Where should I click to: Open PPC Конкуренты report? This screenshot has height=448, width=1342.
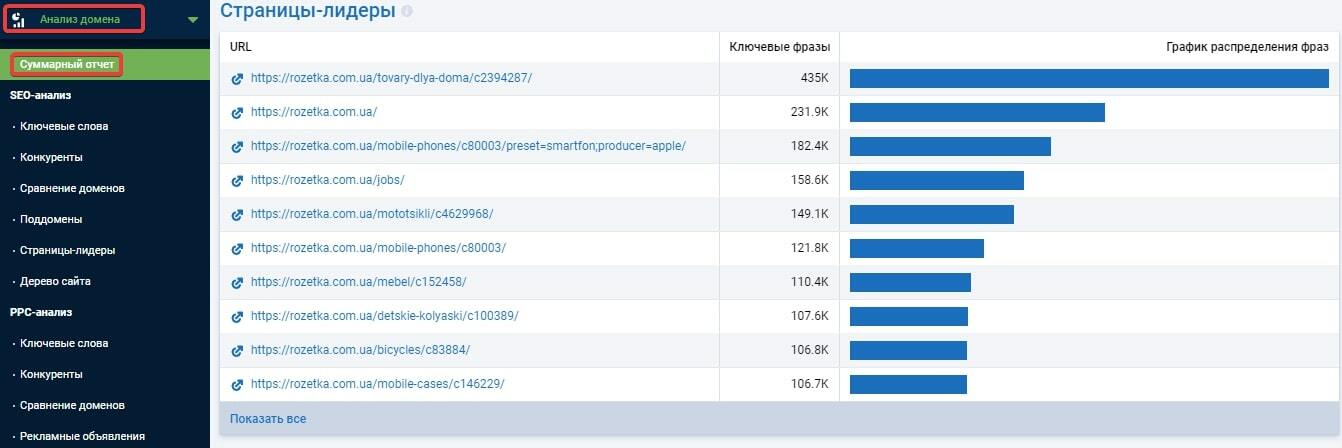pyautogui.click(x=51, y=374)
